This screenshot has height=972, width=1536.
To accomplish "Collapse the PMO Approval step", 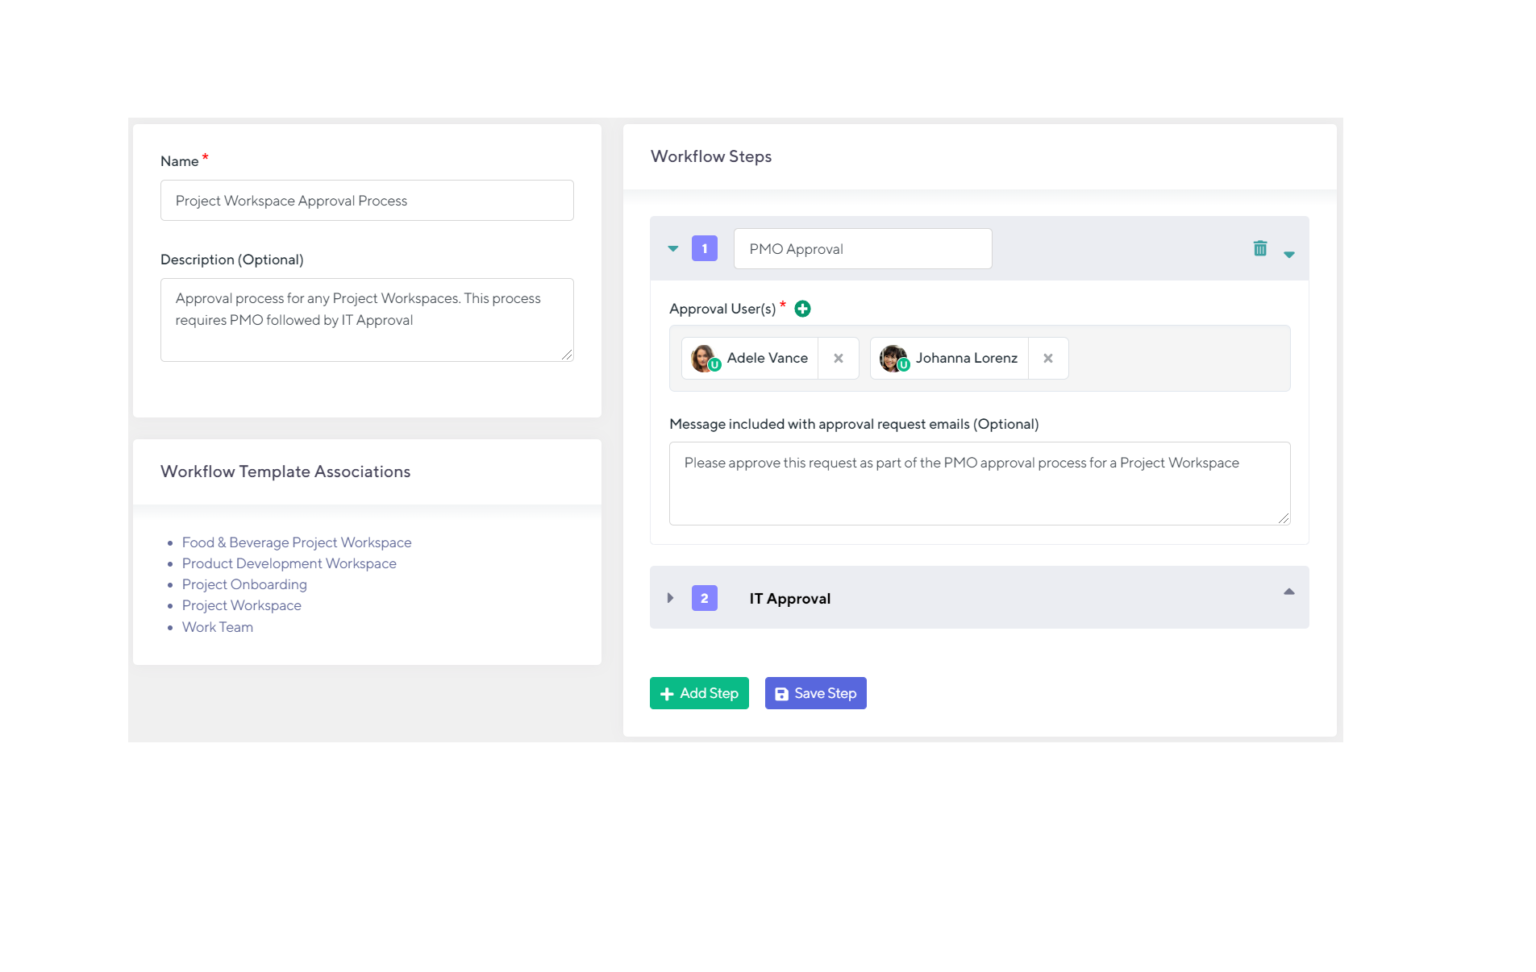I will click(673, 248).
